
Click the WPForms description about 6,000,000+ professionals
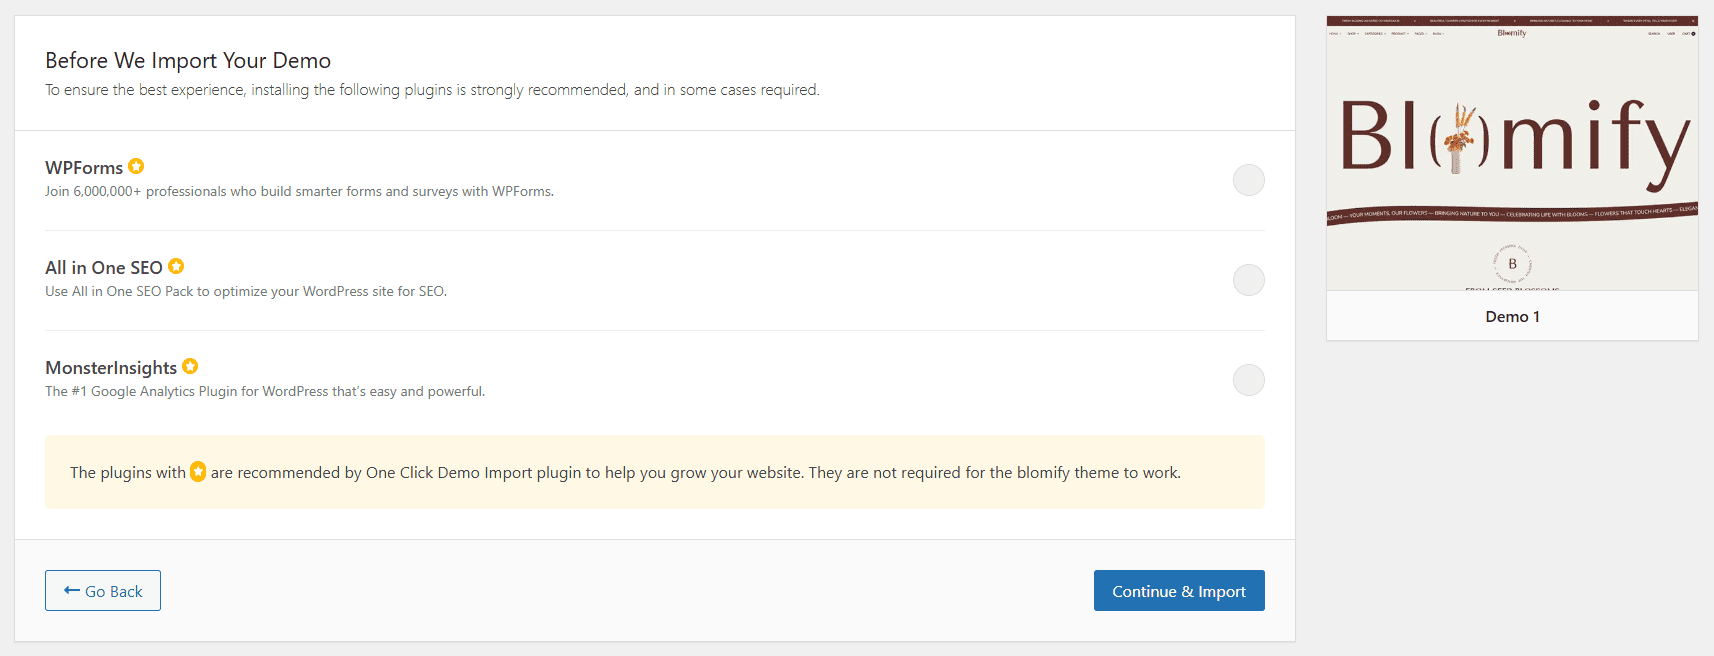click(x=299, y=191)
